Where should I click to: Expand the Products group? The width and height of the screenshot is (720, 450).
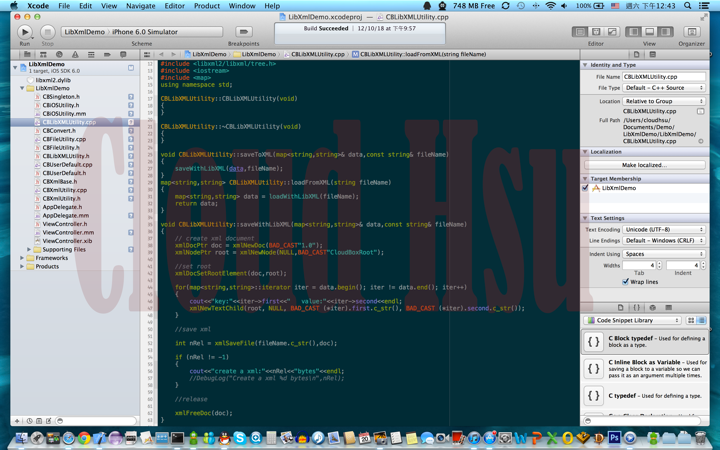tap(22, 266)
